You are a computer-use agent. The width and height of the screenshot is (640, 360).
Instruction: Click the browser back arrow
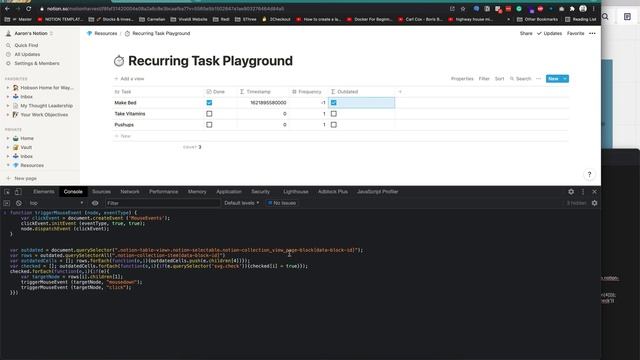coord(7,9)
